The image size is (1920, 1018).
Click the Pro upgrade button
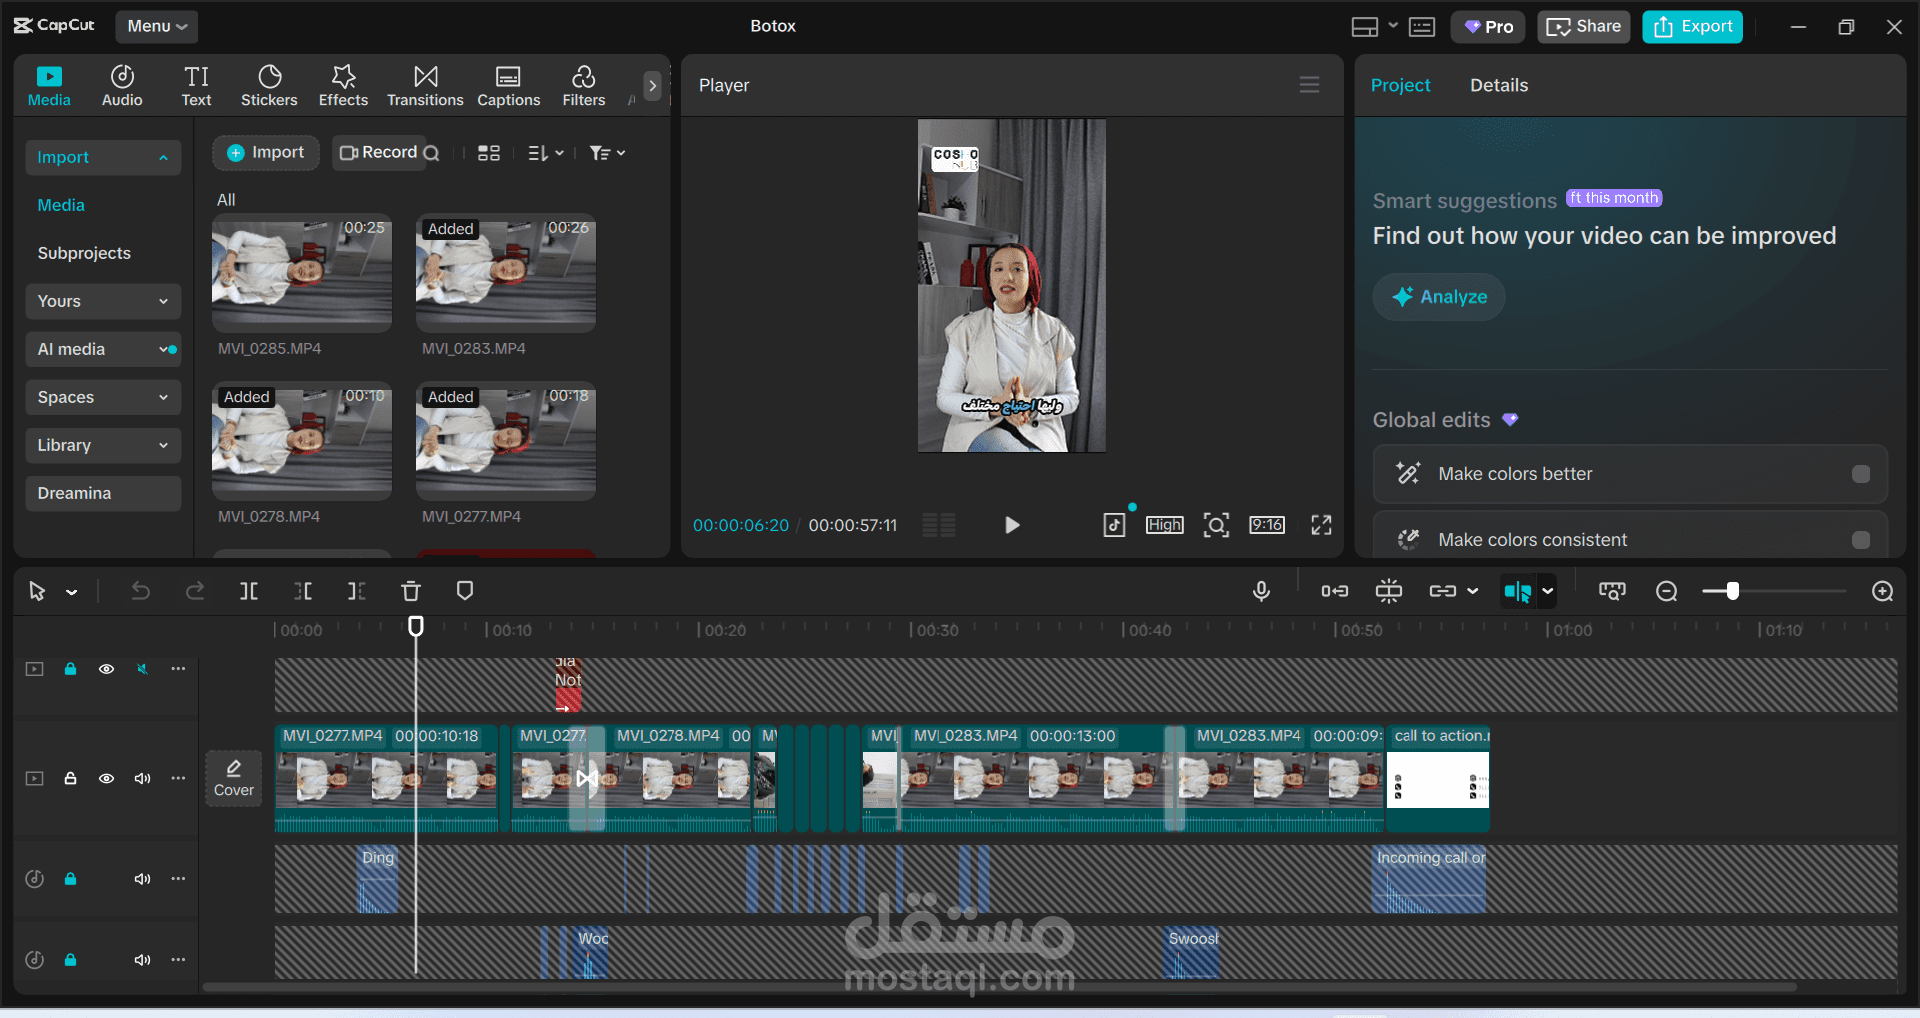(x=1488, y=27)
